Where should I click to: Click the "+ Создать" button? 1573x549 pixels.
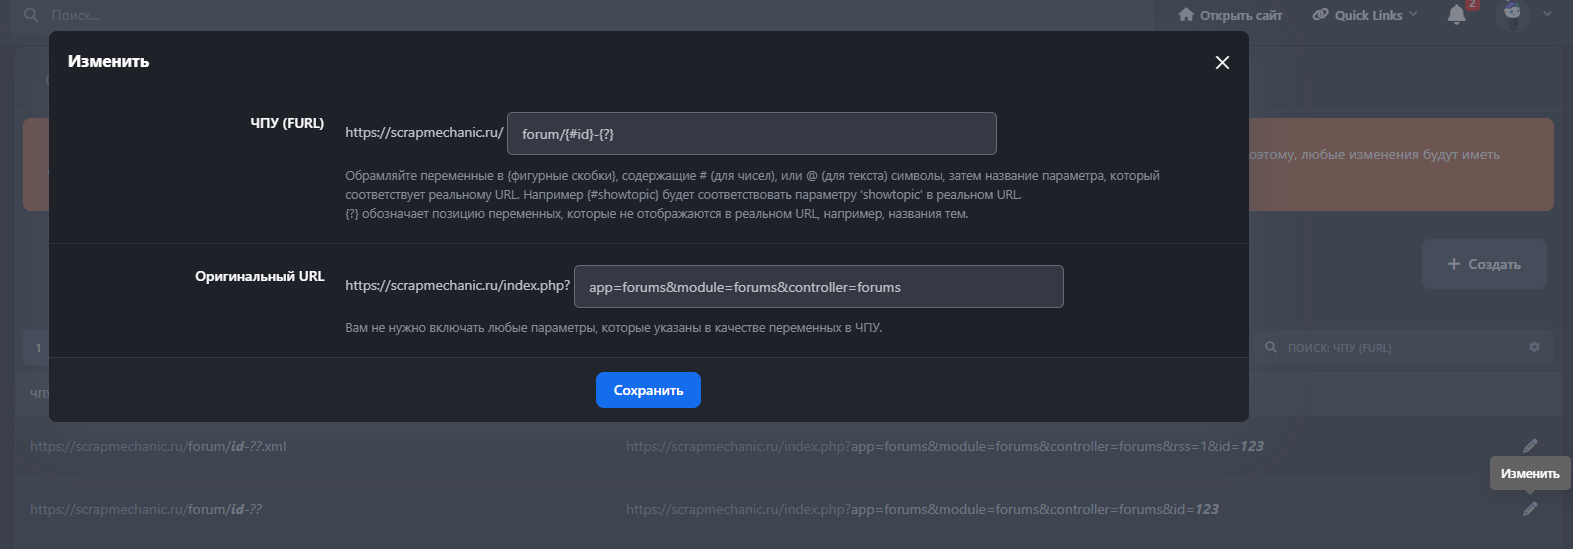coord(1484,264)
